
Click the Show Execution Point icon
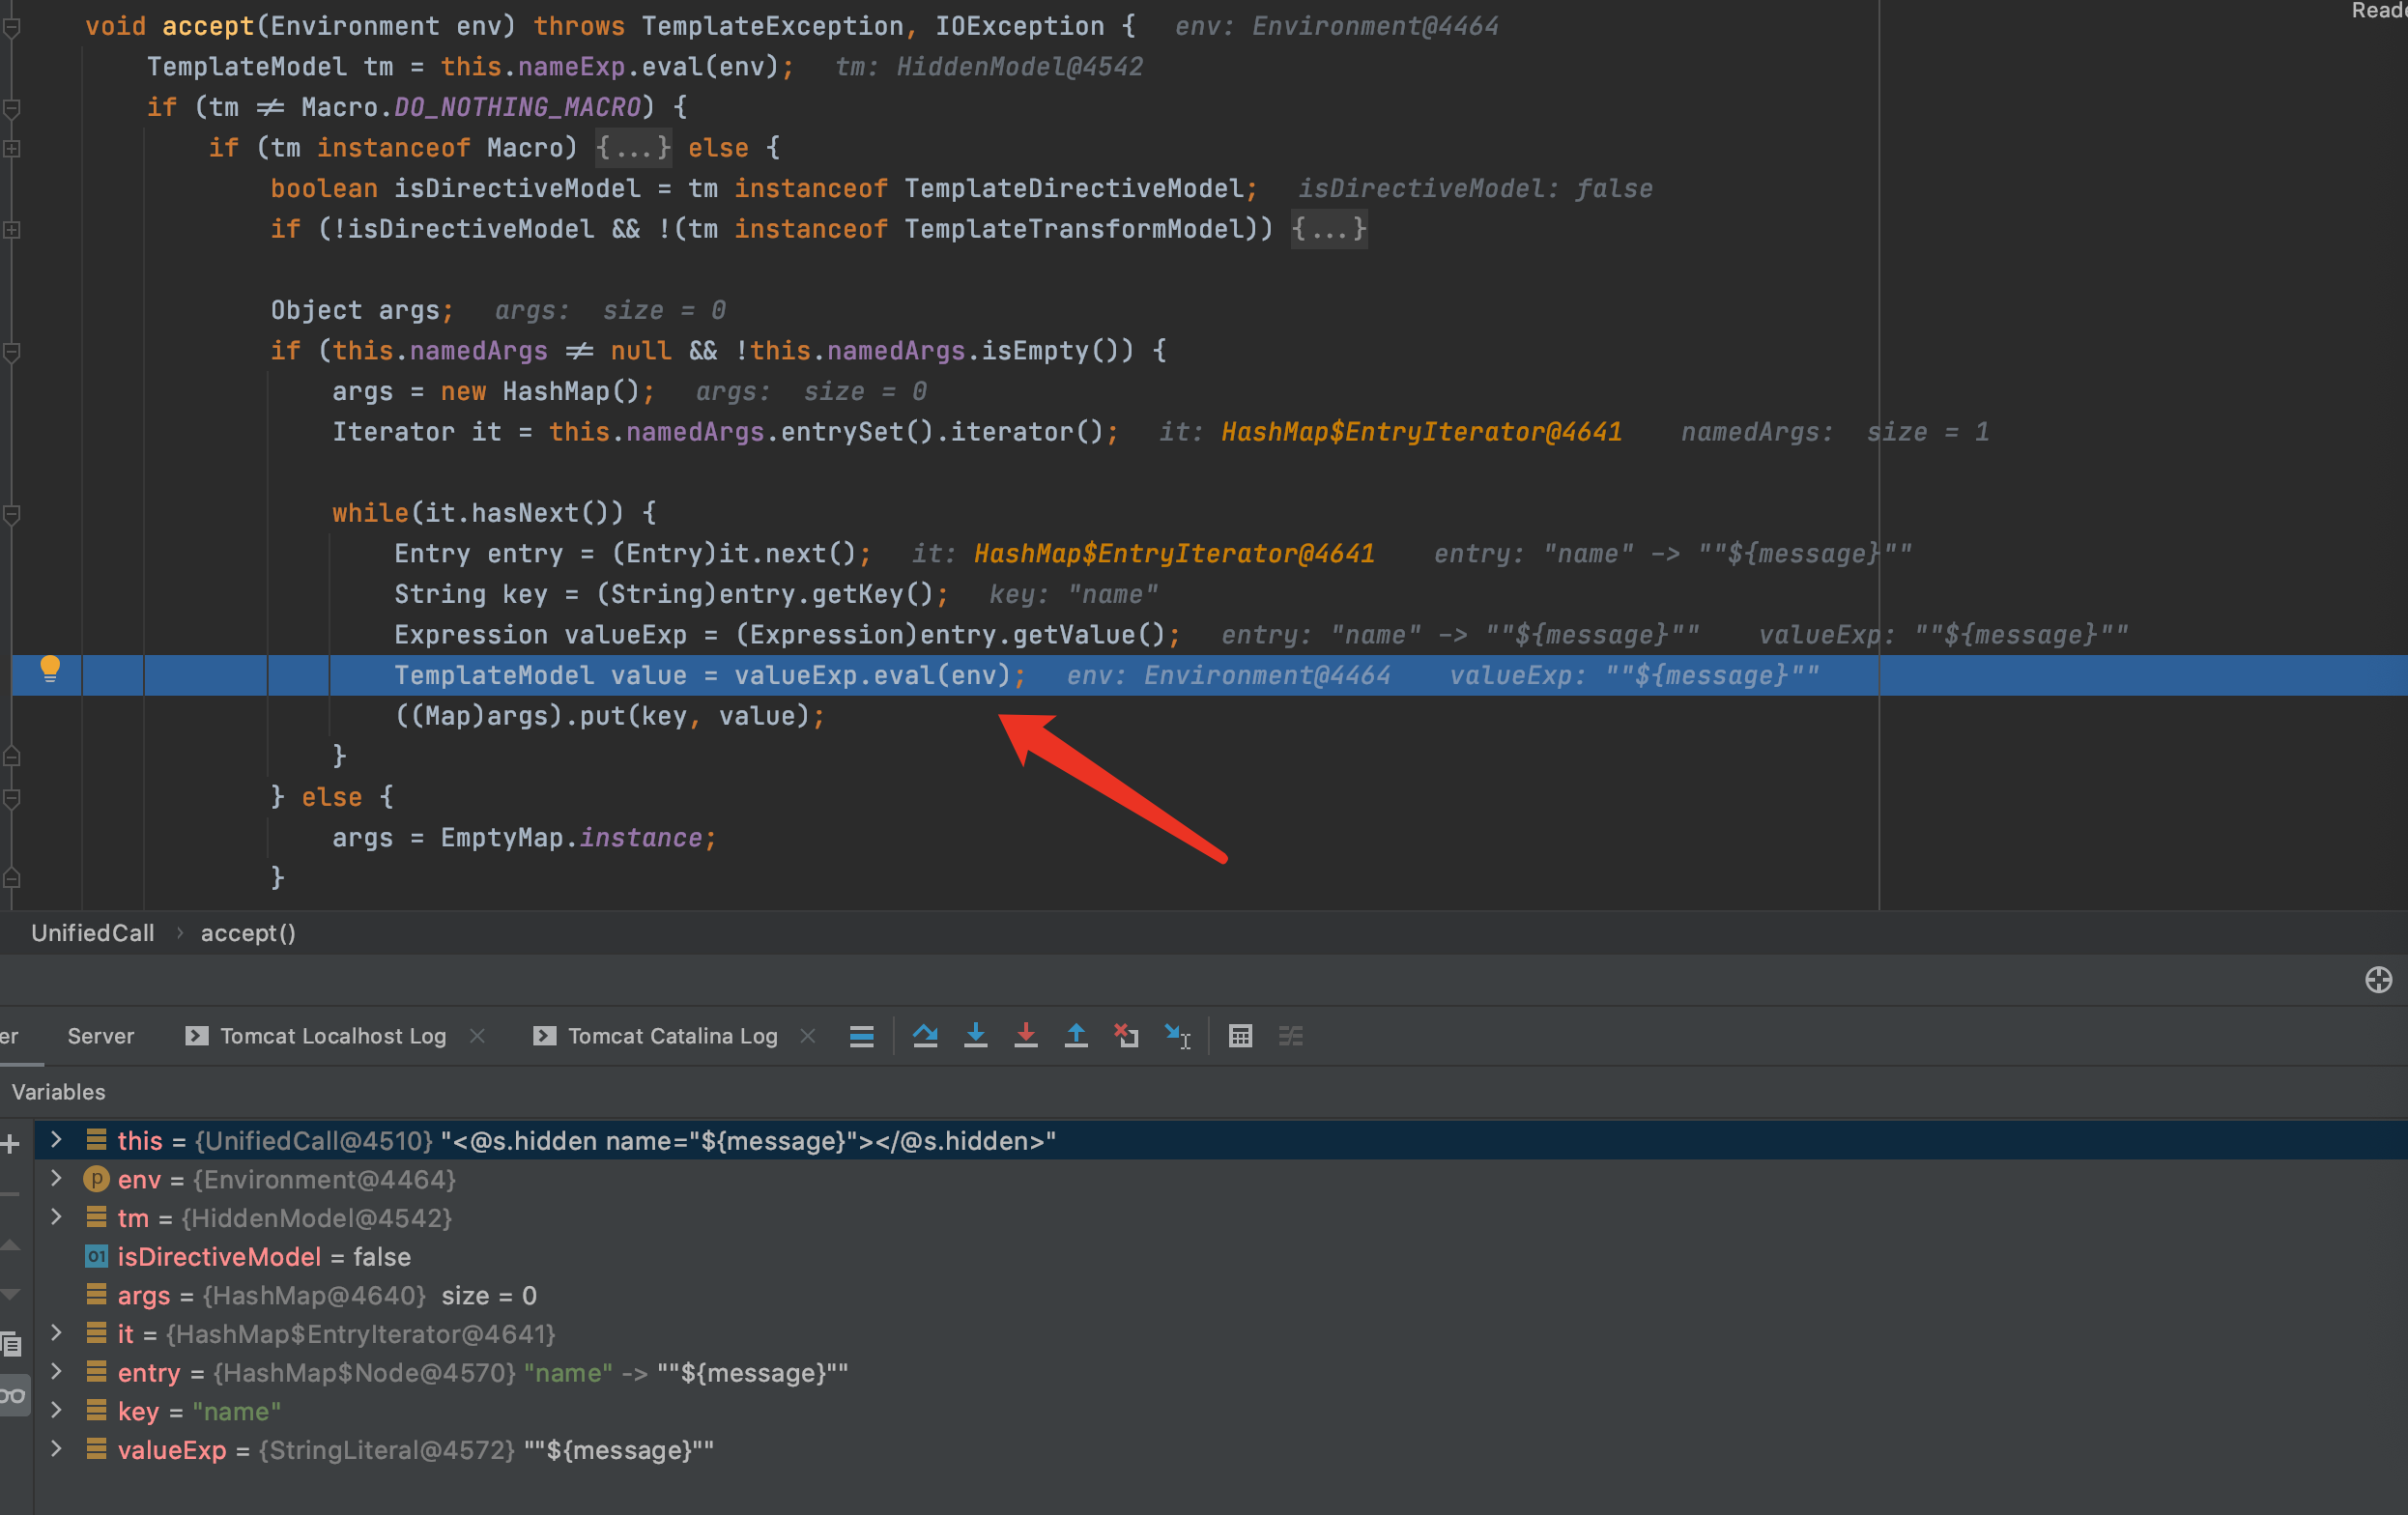[861, 1036]
